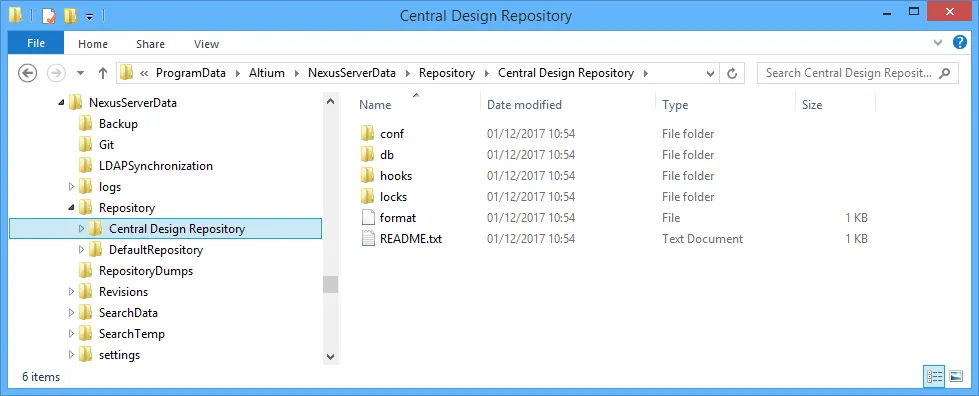Click the New Folder quick access icon
Image resolution: width=979 pixels, height=396 pixels.
(x=71, y=16)
